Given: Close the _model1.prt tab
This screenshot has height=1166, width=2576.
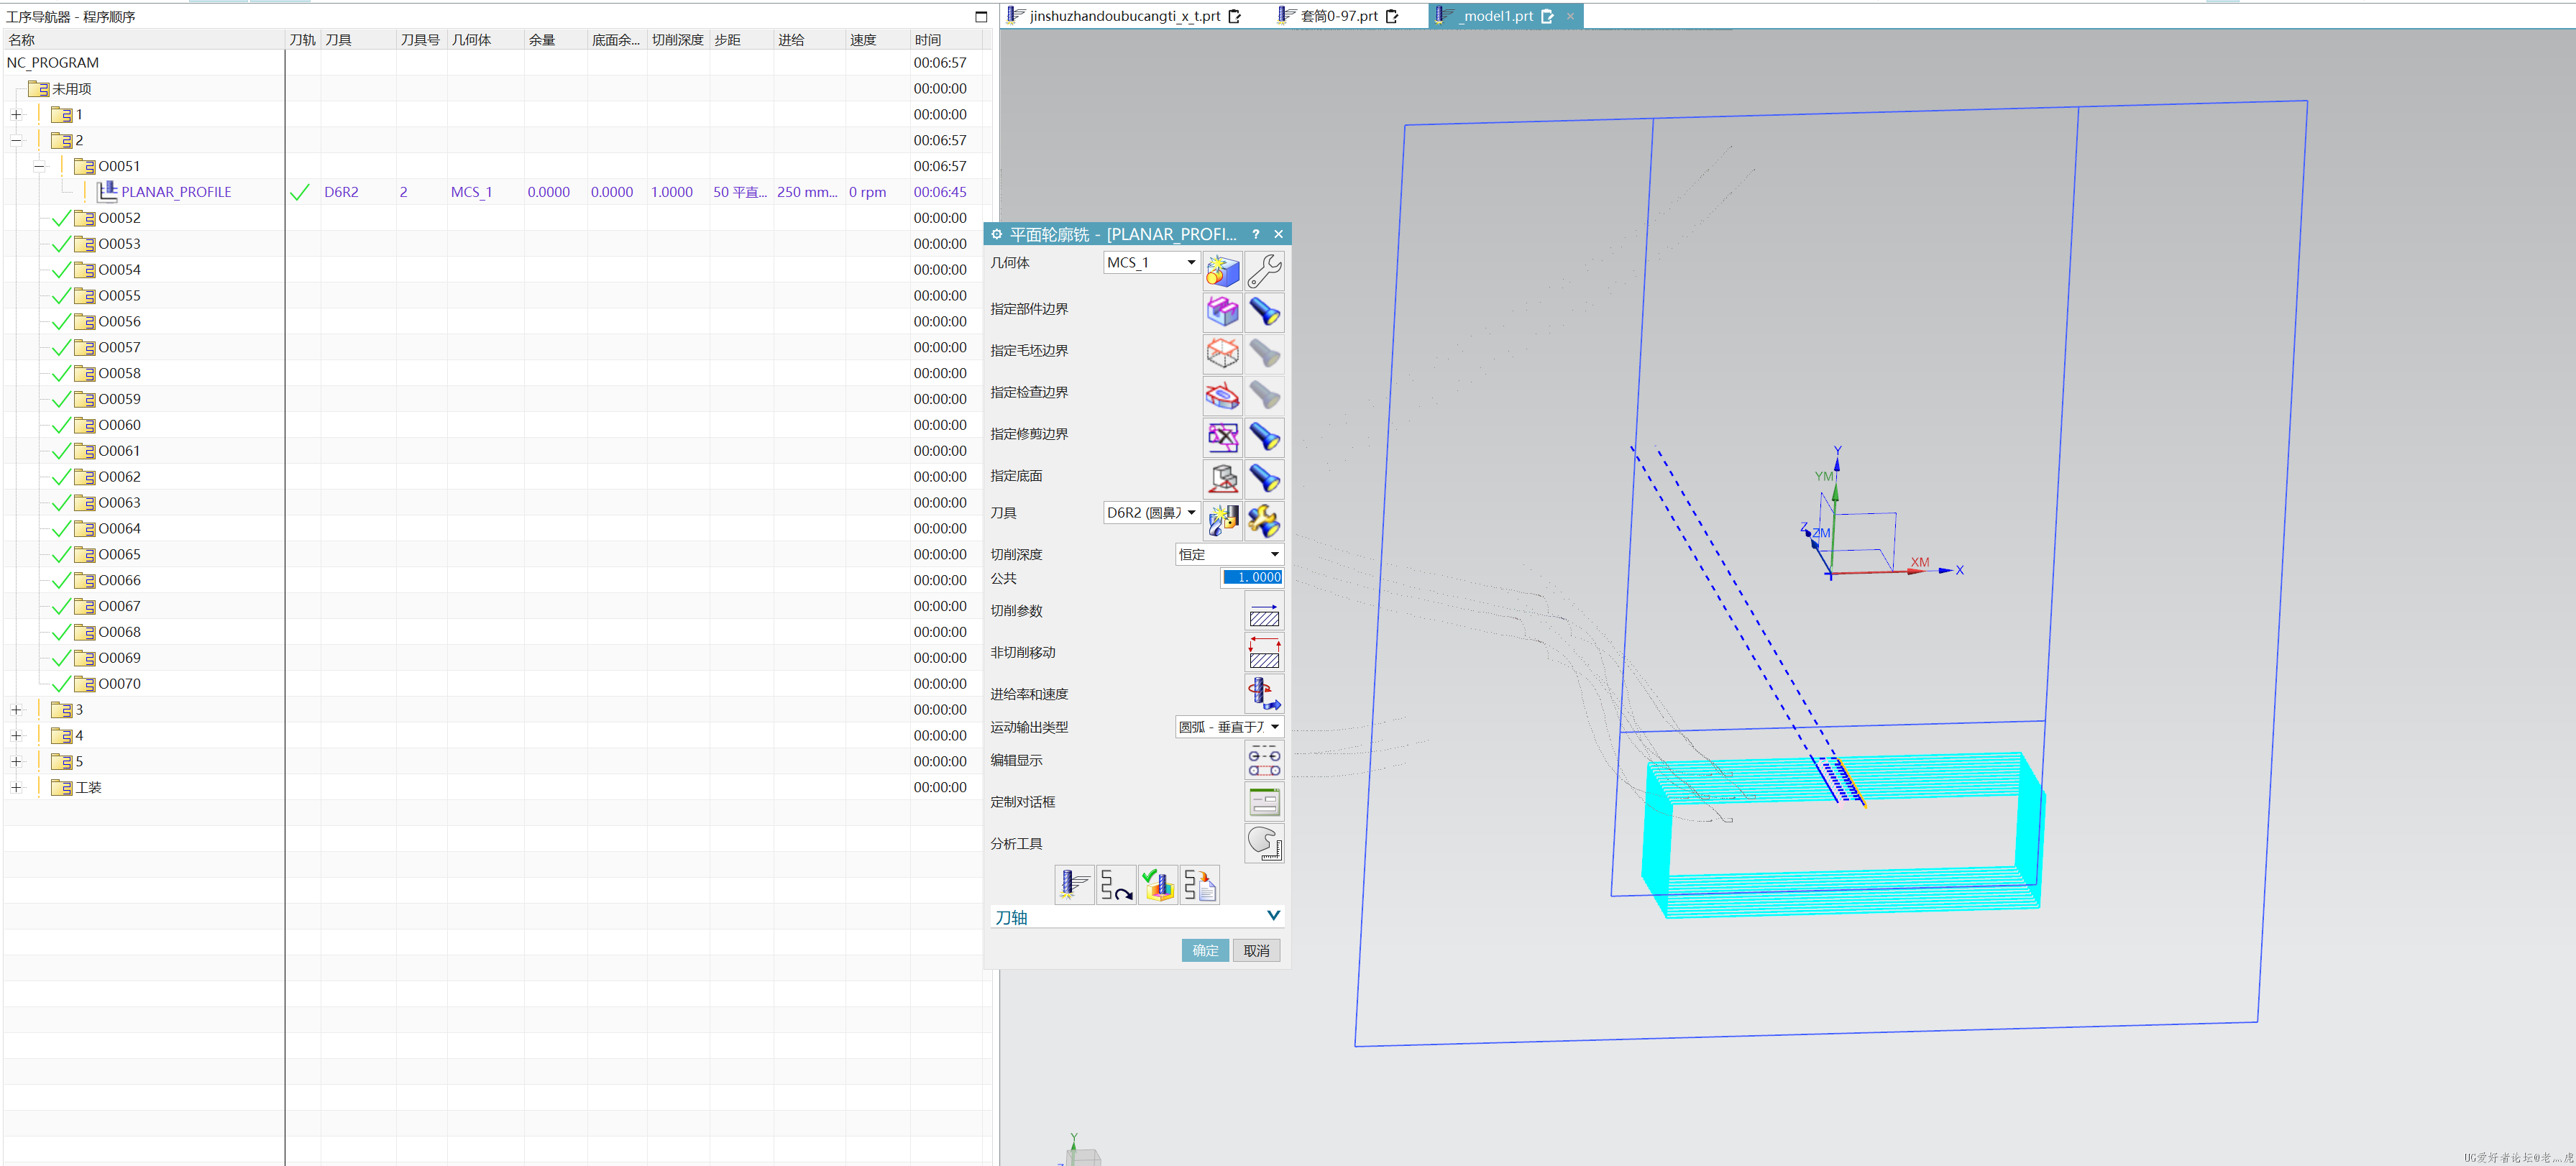Looking at the screenshot, I should point(1570,16).
